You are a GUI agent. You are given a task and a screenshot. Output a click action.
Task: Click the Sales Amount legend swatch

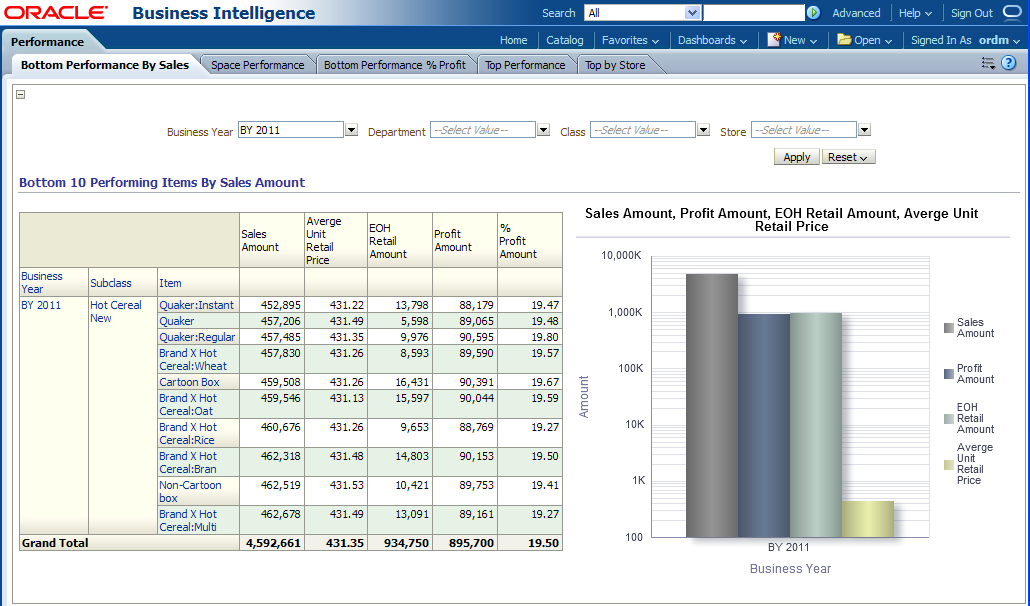(x=948, y=328)
